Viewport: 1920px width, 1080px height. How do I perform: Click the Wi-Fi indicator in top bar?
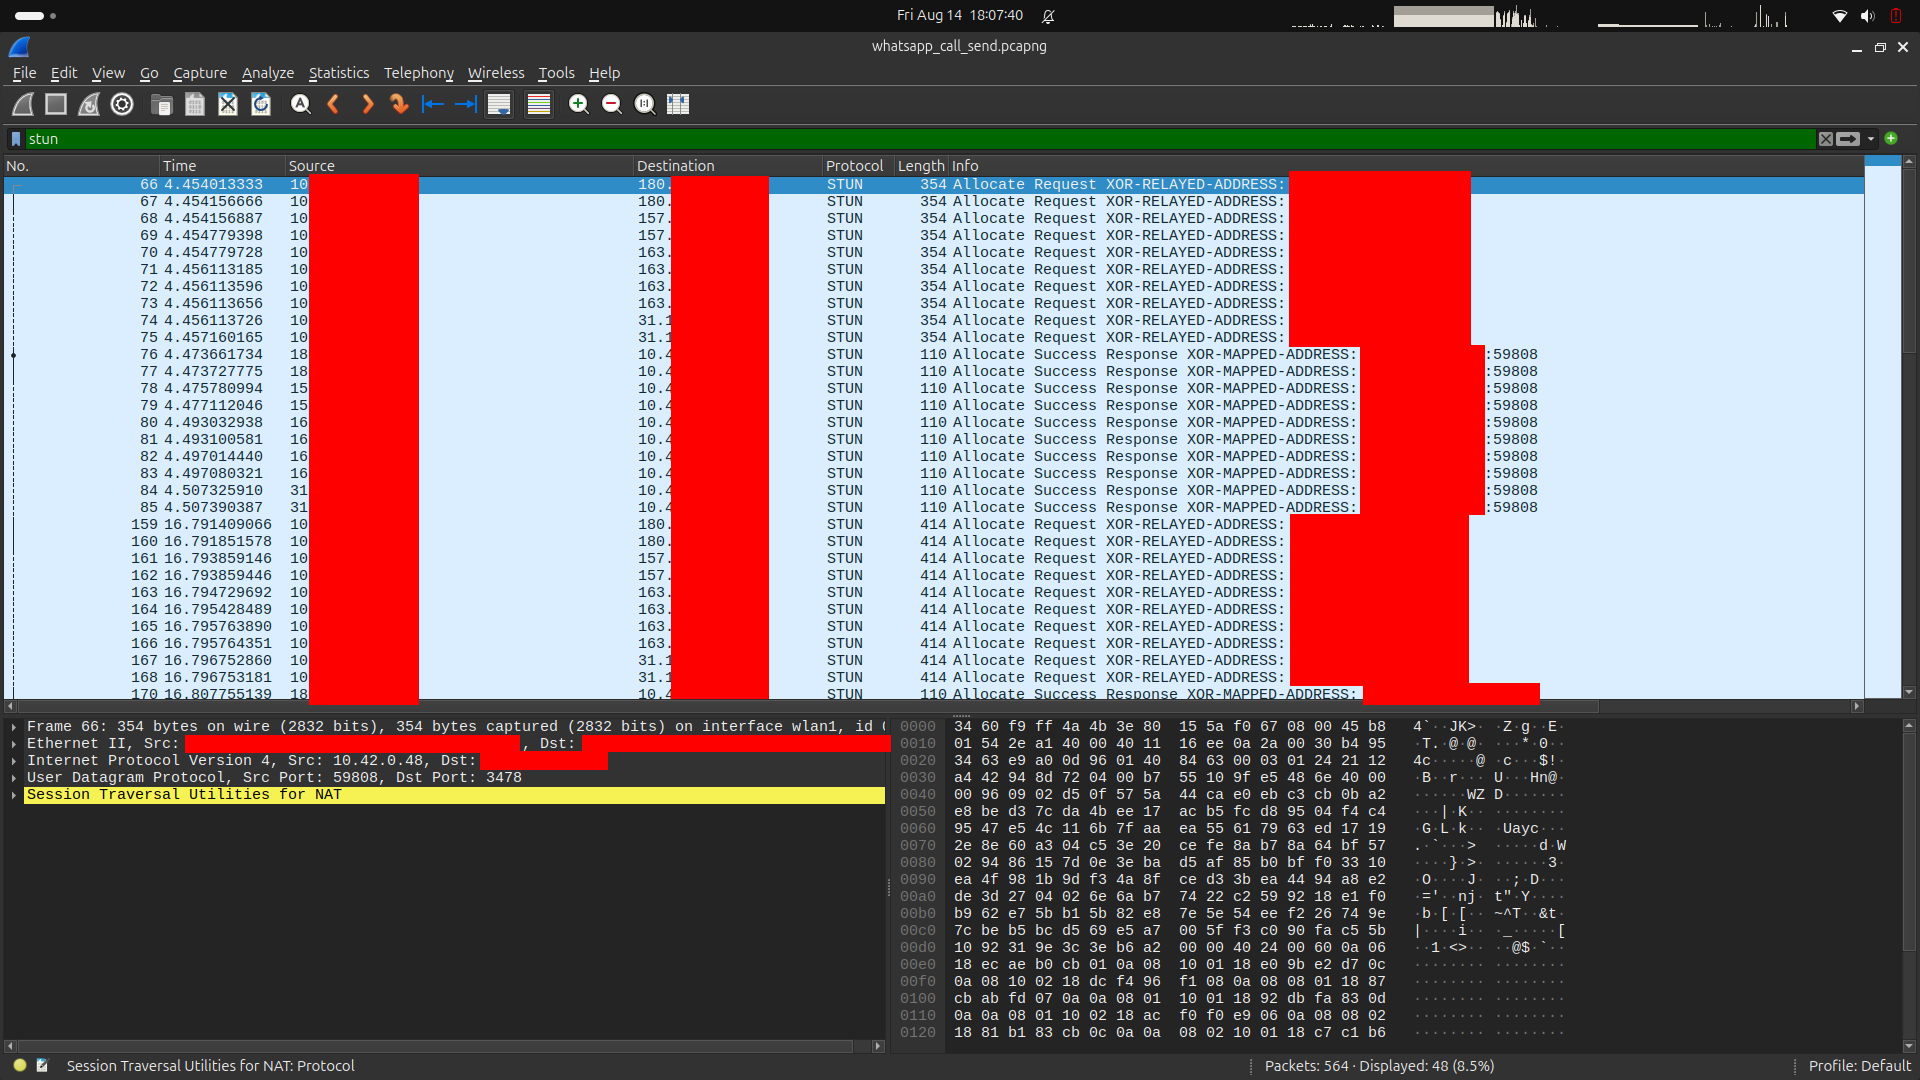pos(1839,16)
